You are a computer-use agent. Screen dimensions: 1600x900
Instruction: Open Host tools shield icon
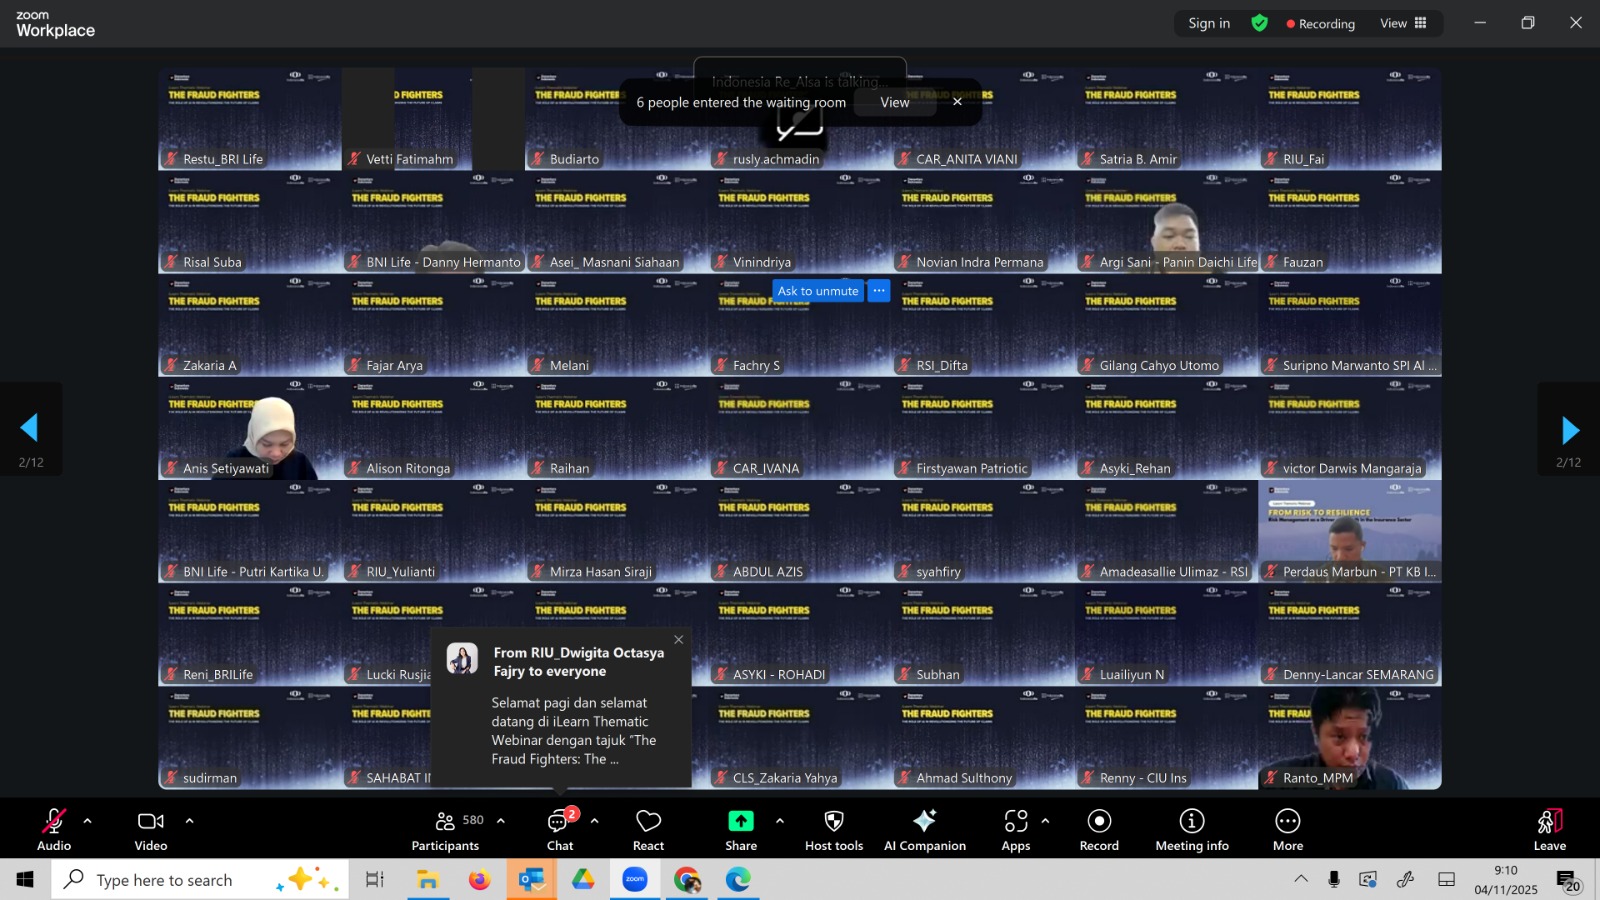click(834, 829)
